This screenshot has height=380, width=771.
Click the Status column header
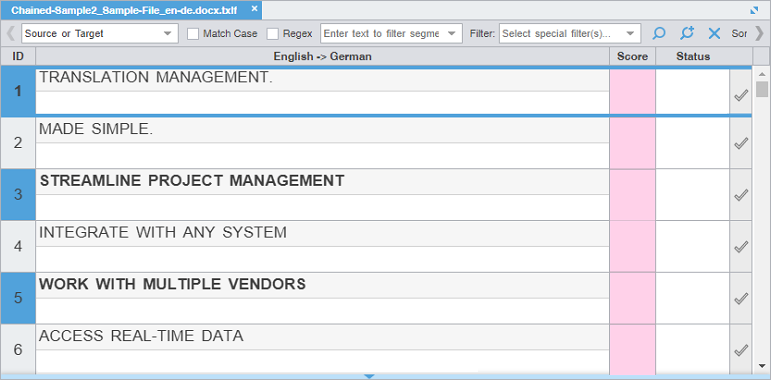point(693,57)
